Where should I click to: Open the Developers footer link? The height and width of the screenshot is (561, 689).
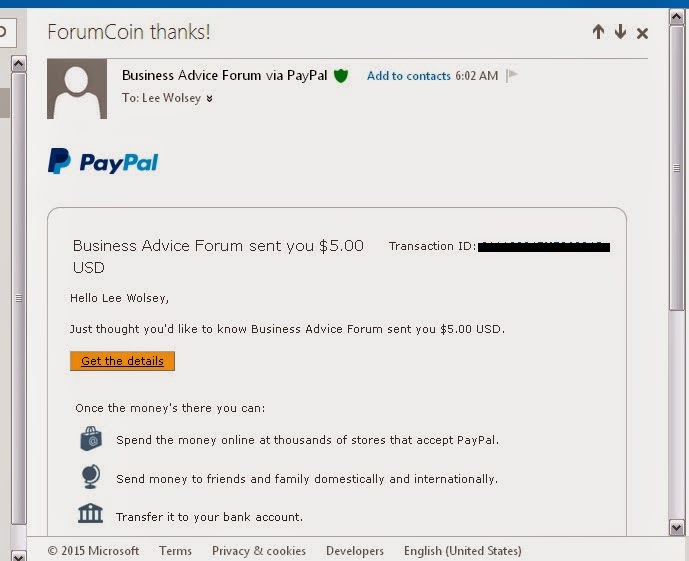tap(355, 550)
